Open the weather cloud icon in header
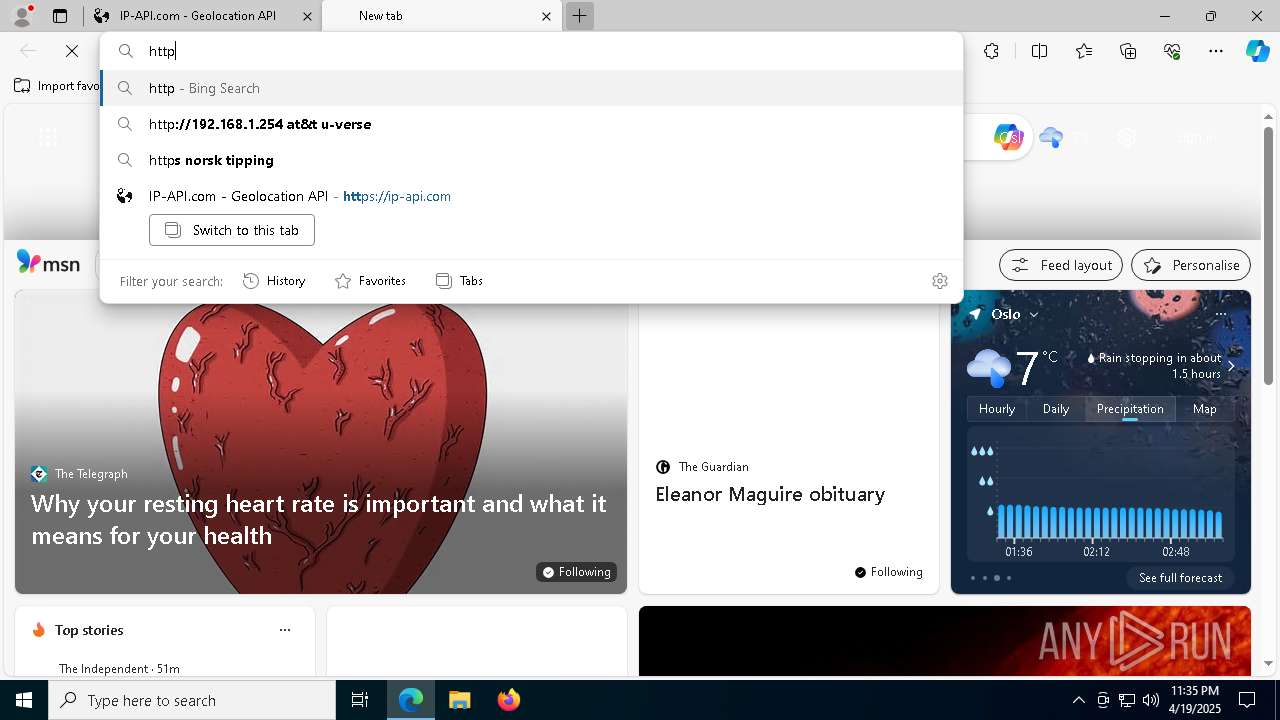 (1051, 138)
